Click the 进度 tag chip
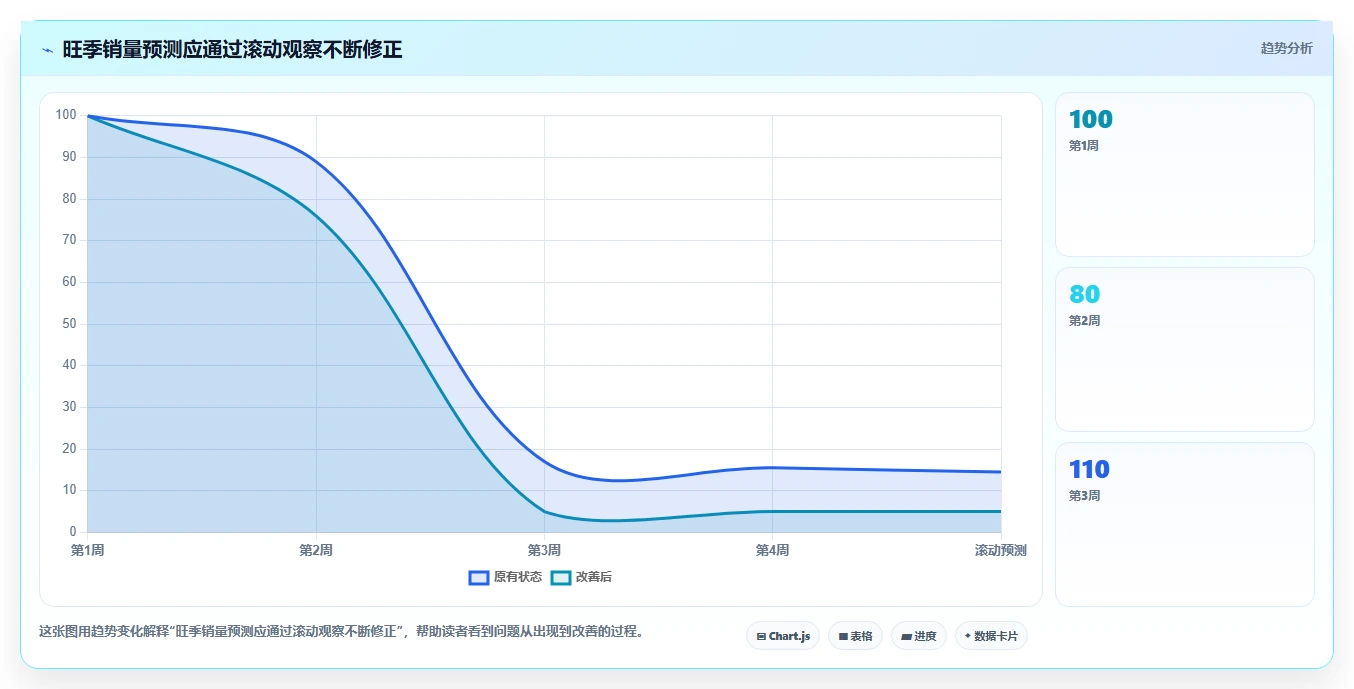 pos(919,636)
